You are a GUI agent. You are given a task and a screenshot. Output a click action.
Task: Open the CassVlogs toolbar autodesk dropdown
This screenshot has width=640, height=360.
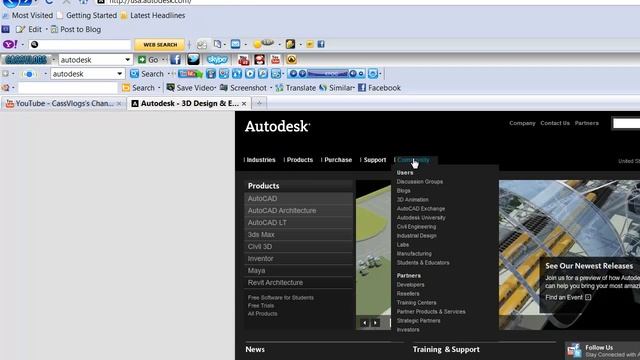[127, 60]
